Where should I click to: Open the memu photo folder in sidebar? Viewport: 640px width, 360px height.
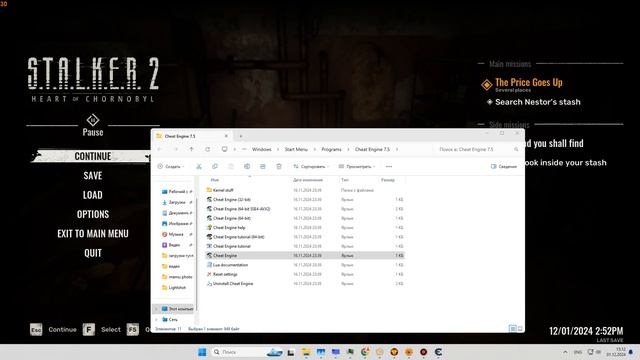pos(177,277)
